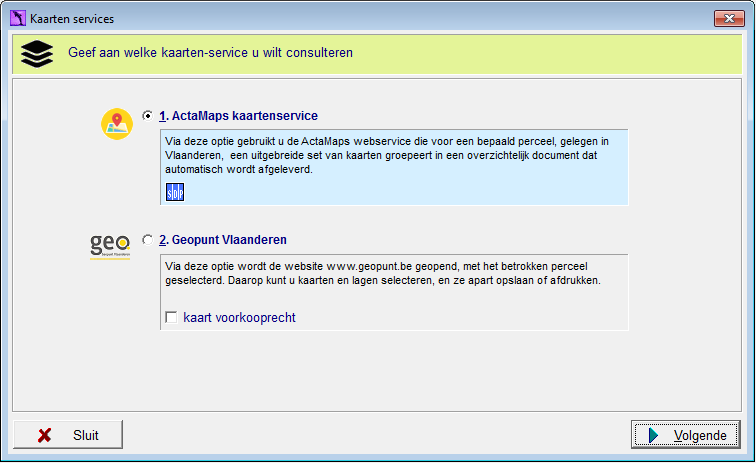Viewport: 756px width, 463px height.
Task: Click the Sluit button
Action: [68, 435]
